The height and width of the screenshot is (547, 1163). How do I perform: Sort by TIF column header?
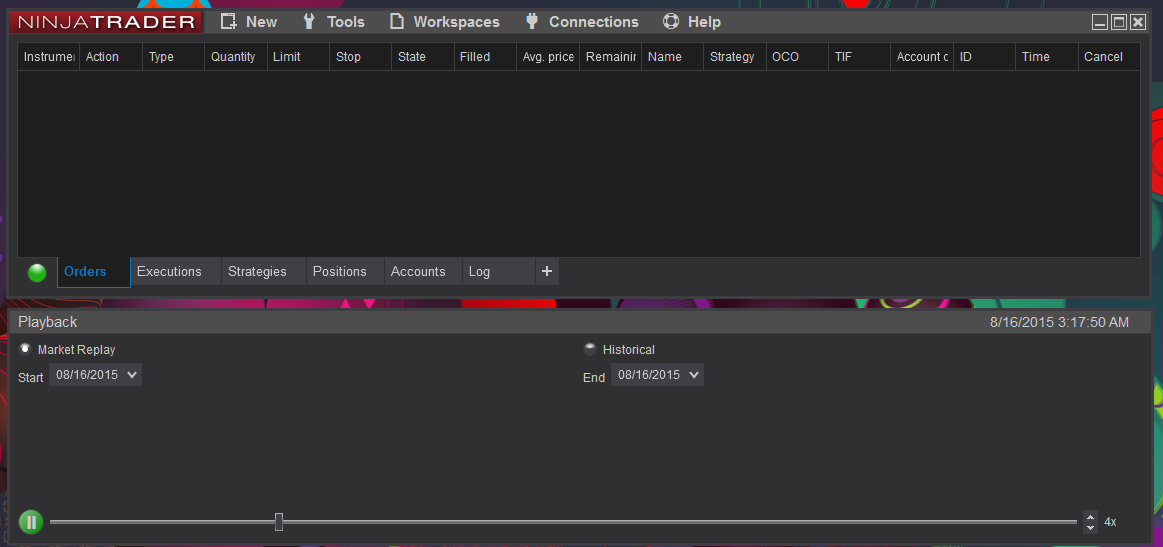(860, 56)
